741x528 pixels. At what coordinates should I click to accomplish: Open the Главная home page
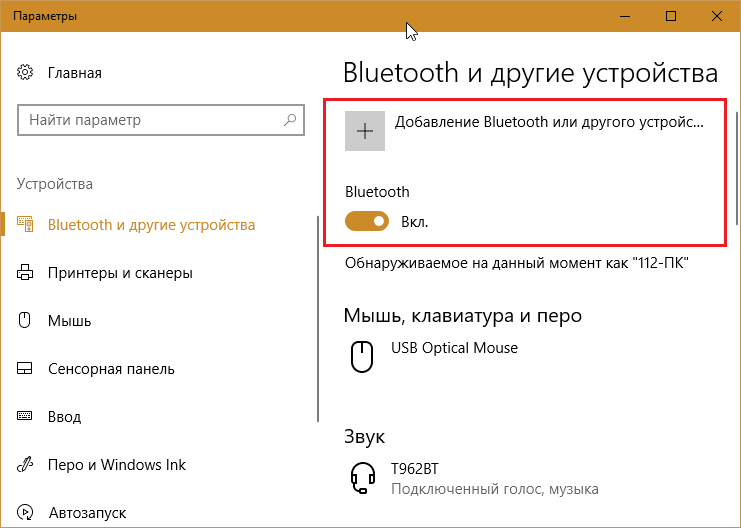[x=75, y=73]
